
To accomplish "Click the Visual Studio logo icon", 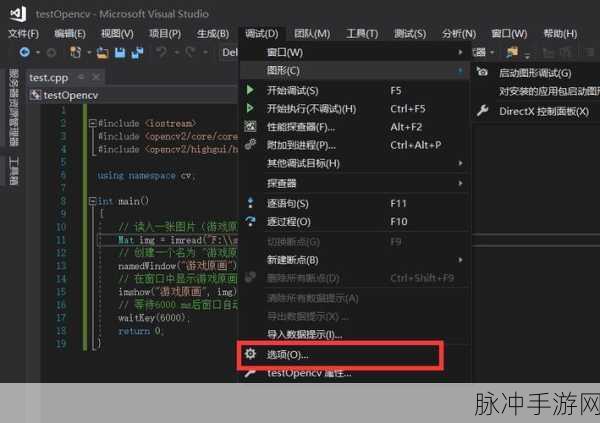I will 18,13.
